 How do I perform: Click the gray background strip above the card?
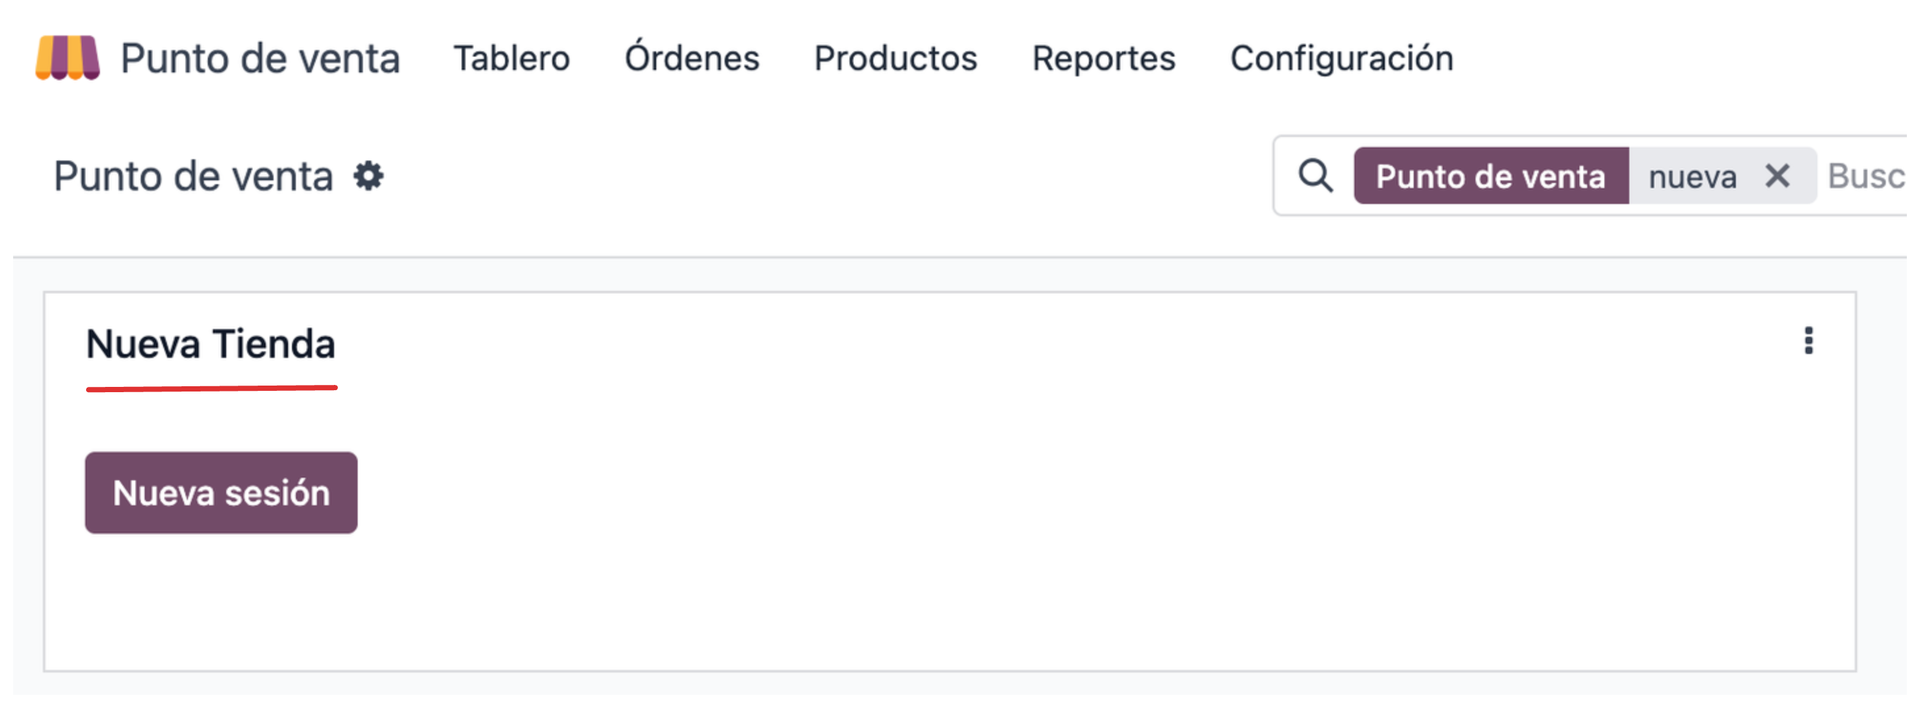tap(960, 275)
